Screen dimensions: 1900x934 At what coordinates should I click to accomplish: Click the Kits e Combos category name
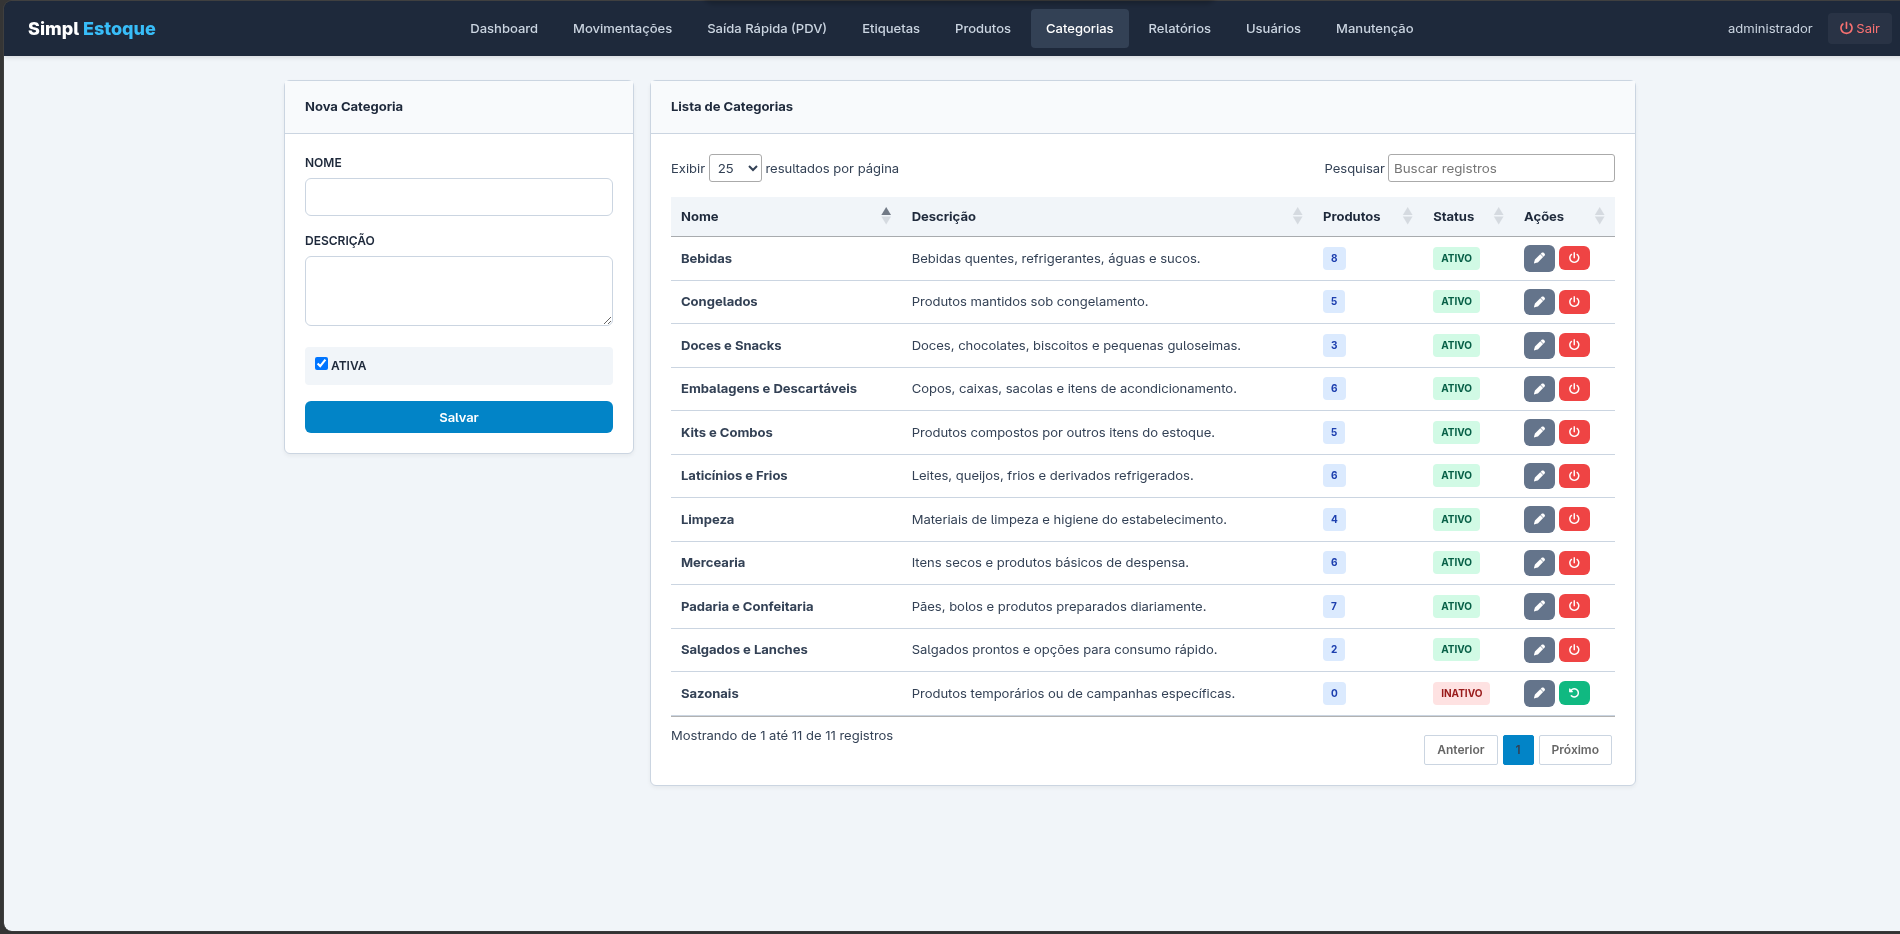pyautogui.click(x=727, y=432)
